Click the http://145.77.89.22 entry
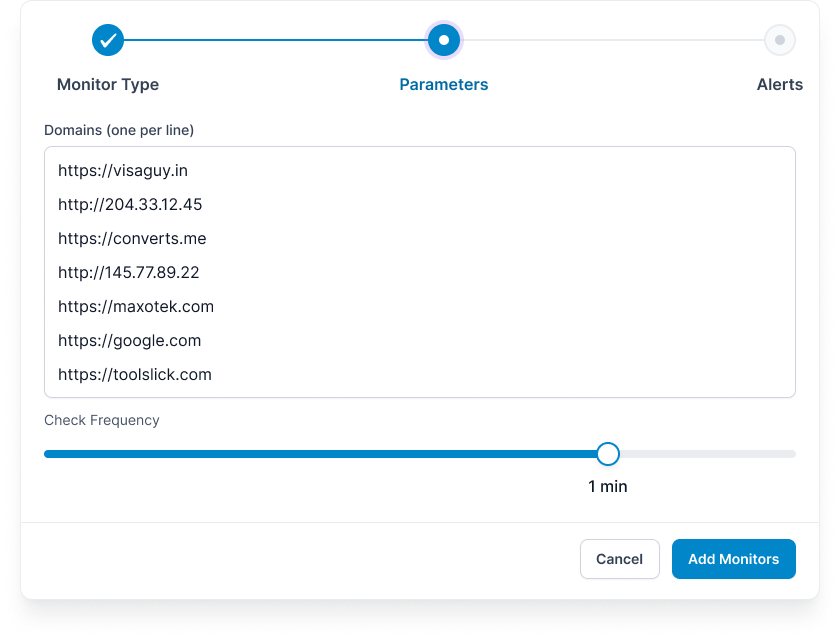 [x=129, y=273]
